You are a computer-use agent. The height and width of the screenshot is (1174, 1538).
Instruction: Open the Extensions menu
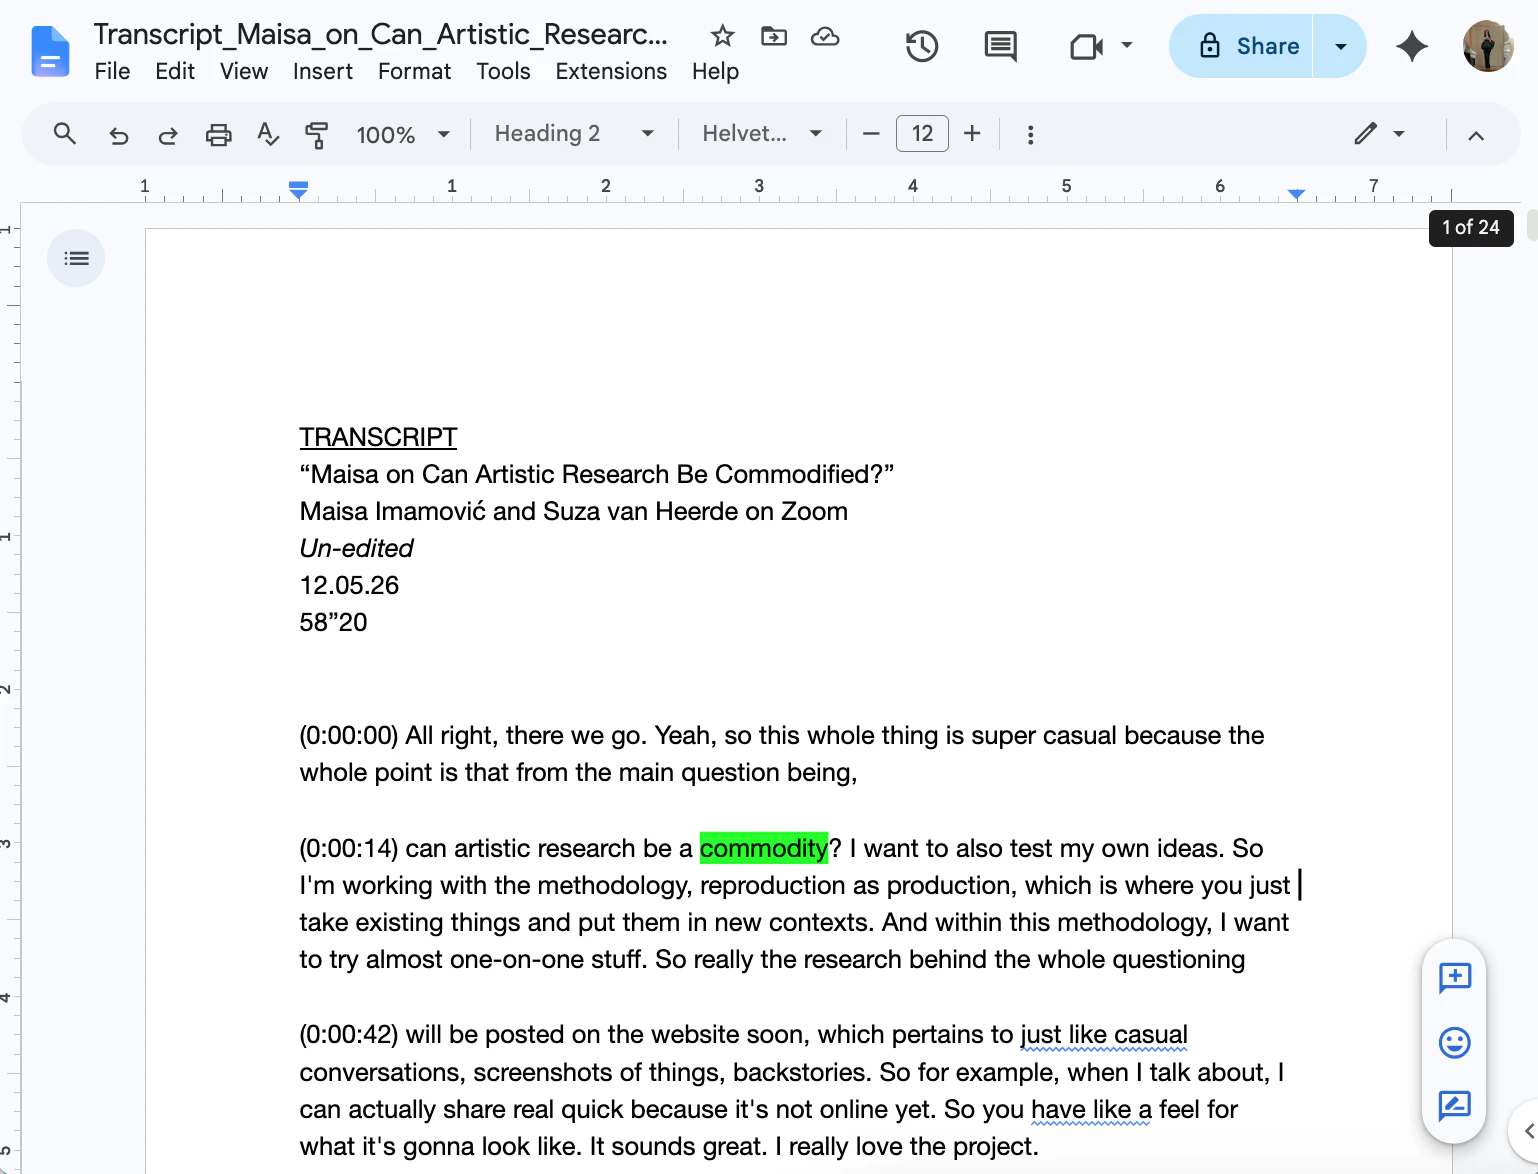(611, 71)
